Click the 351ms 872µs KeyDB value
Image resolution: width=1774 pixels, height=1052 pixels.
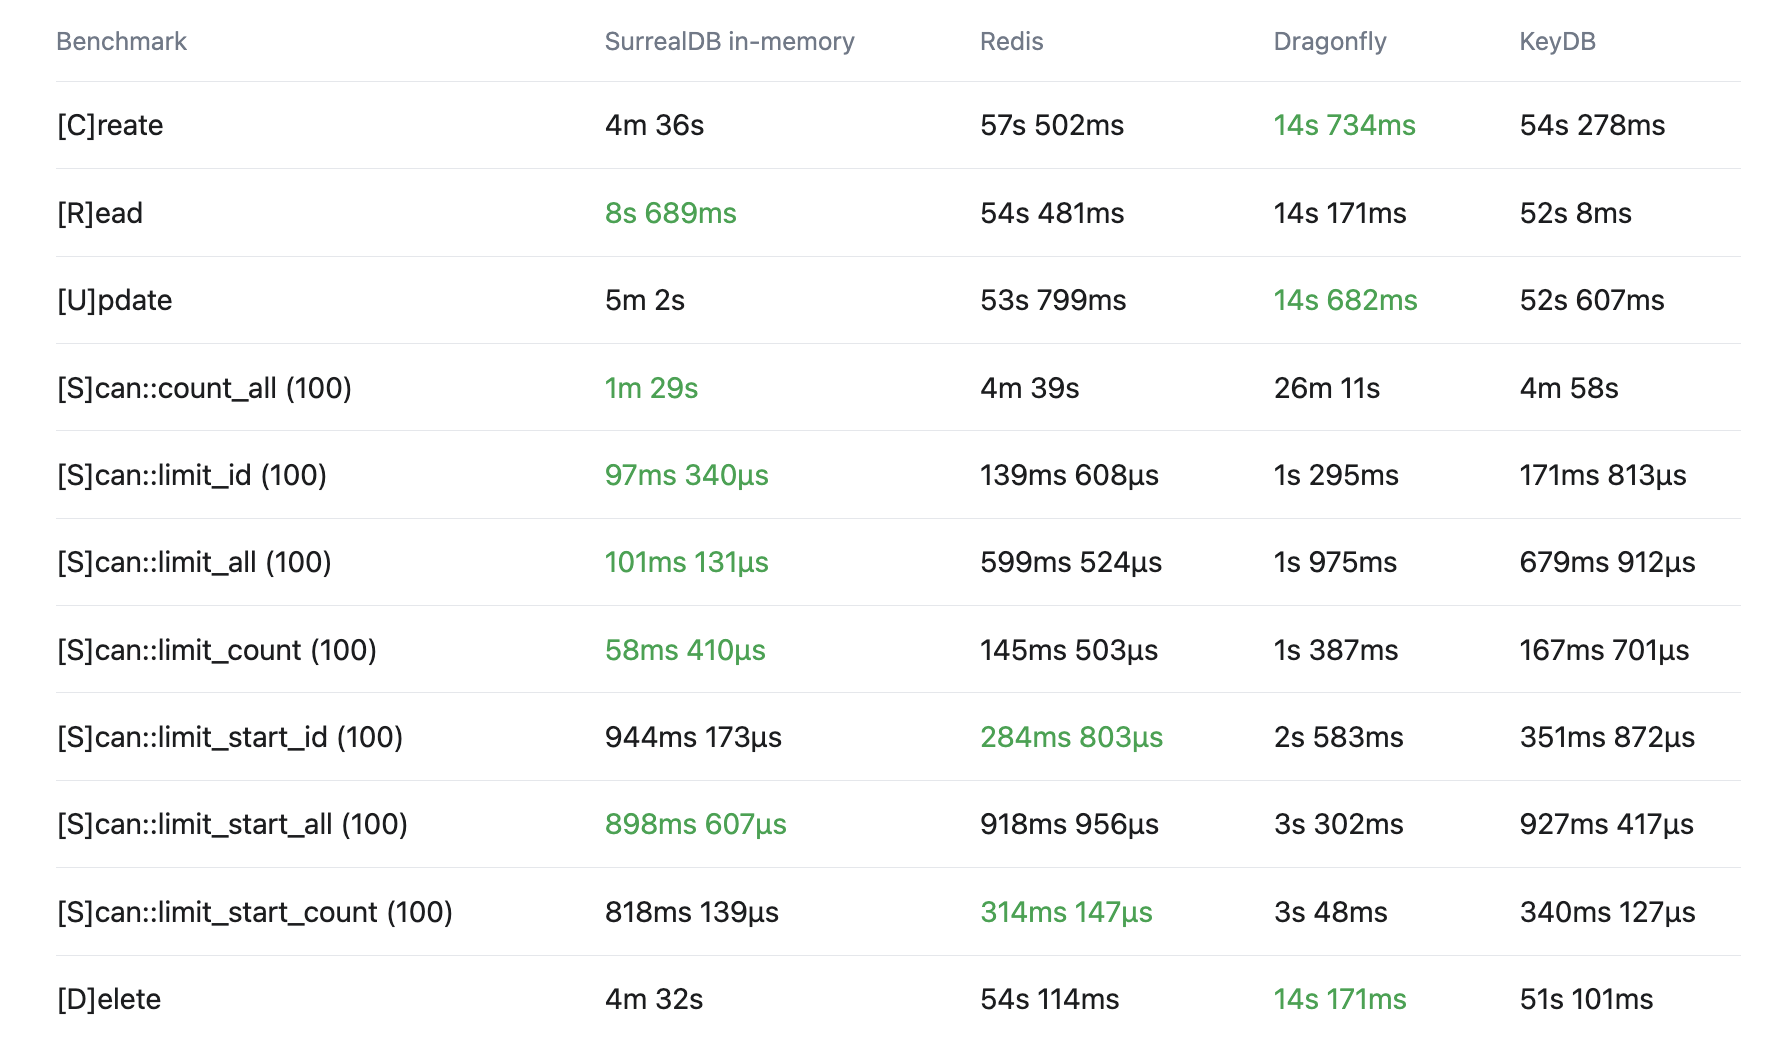(1608, 737)
